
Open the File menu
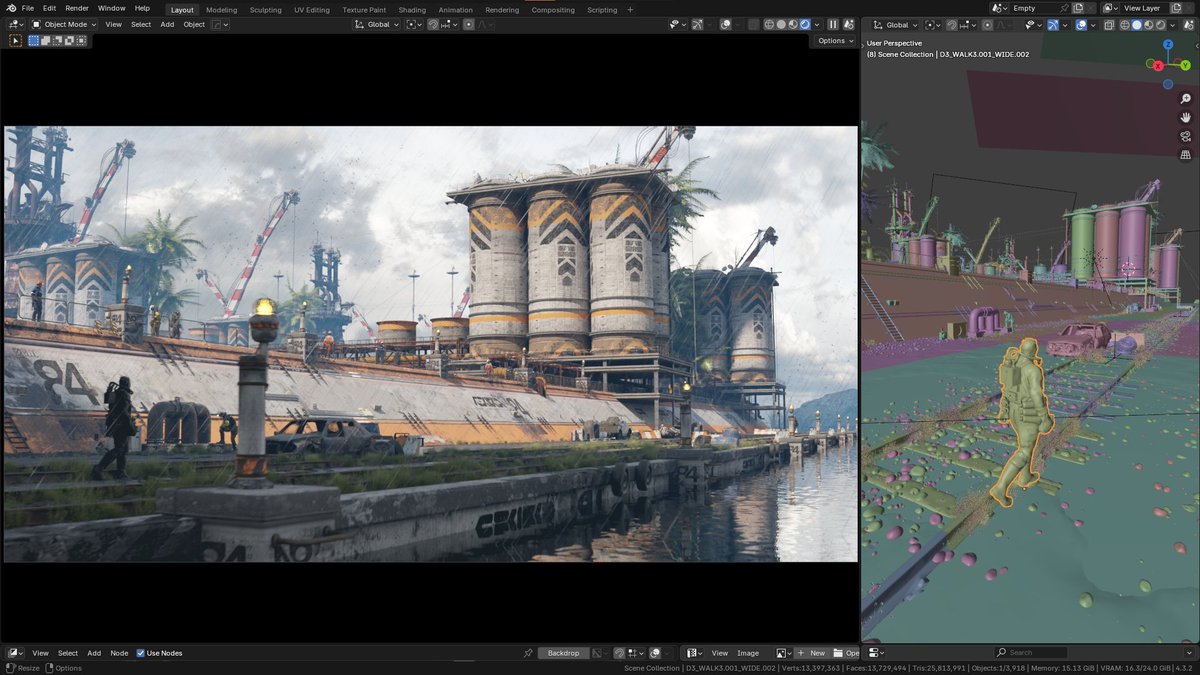click(x=28, y=8)
